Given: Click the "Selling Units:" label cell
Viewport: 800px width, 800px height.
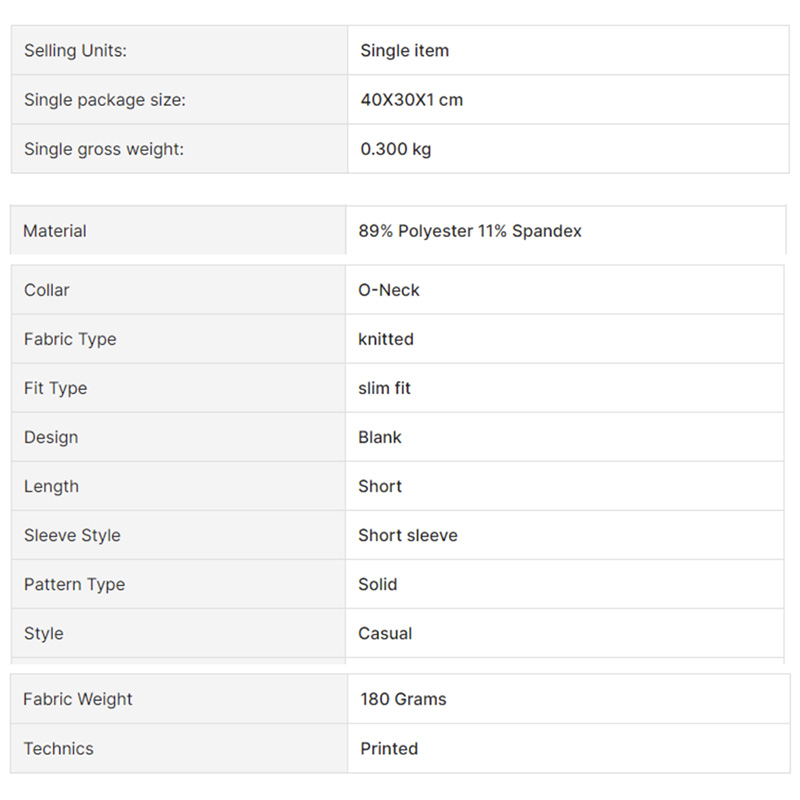Looking at the screenshot, I should pyautogui.click(x=75, y=50).
